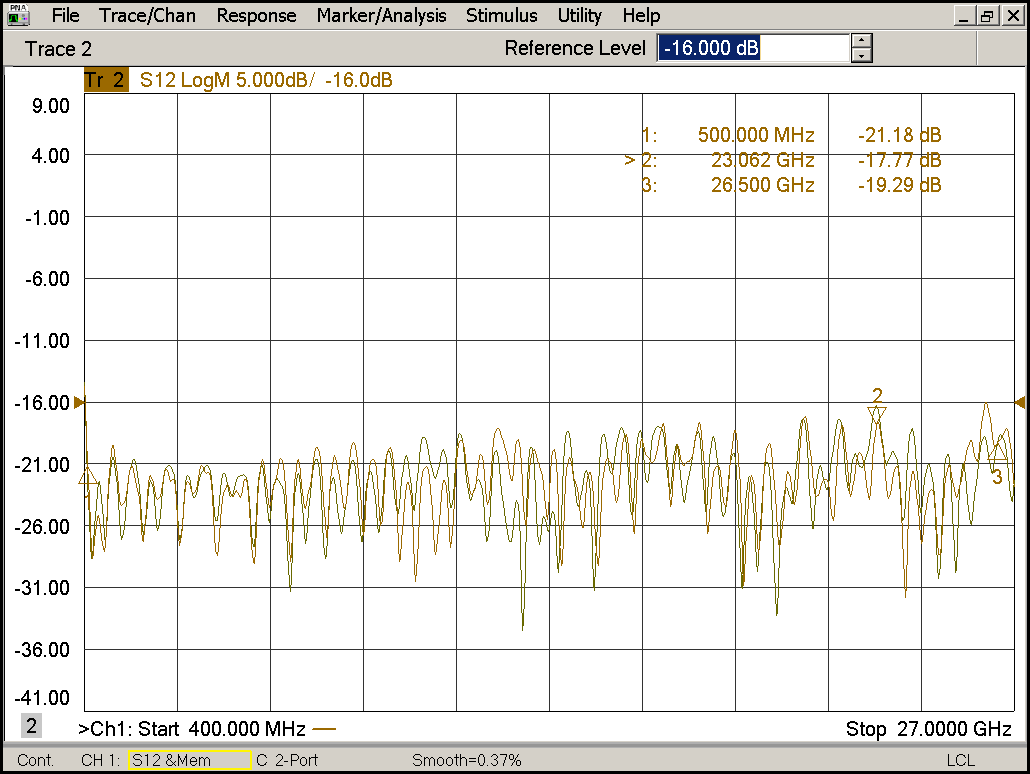The height and width of the screenshot is (774, 1030).
Task: Click the LCL status indicator
Action: pos(960,760)
